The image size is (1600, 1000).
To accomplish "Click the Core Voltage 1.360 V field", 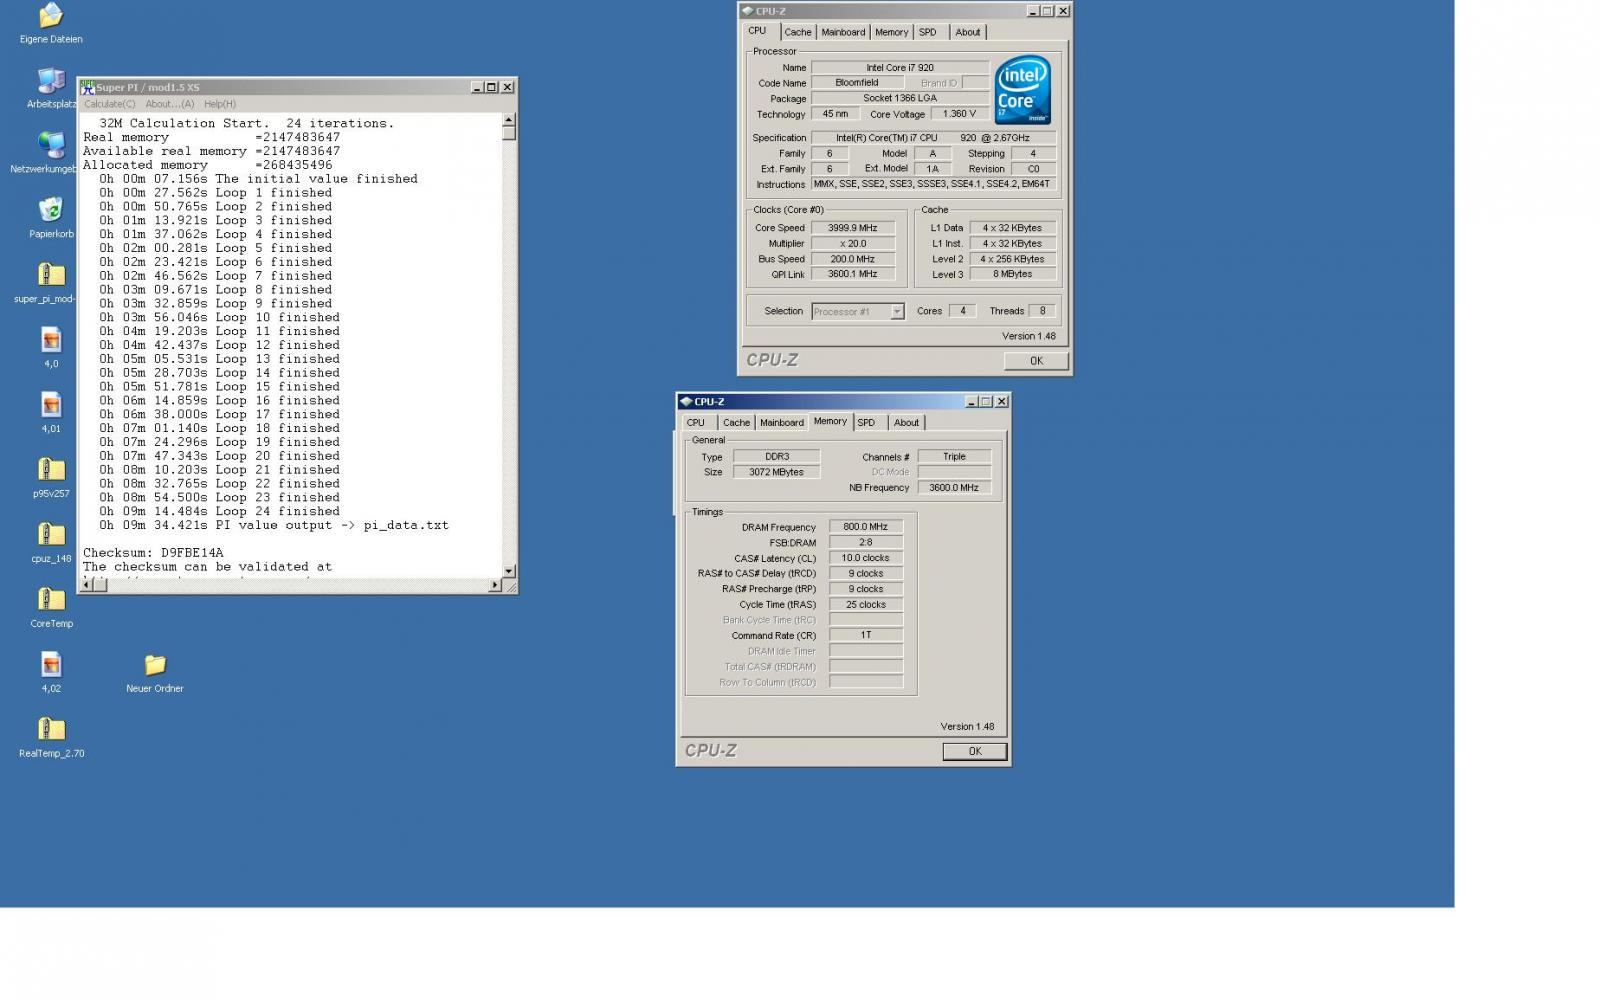I will click(x=959, y=114).
